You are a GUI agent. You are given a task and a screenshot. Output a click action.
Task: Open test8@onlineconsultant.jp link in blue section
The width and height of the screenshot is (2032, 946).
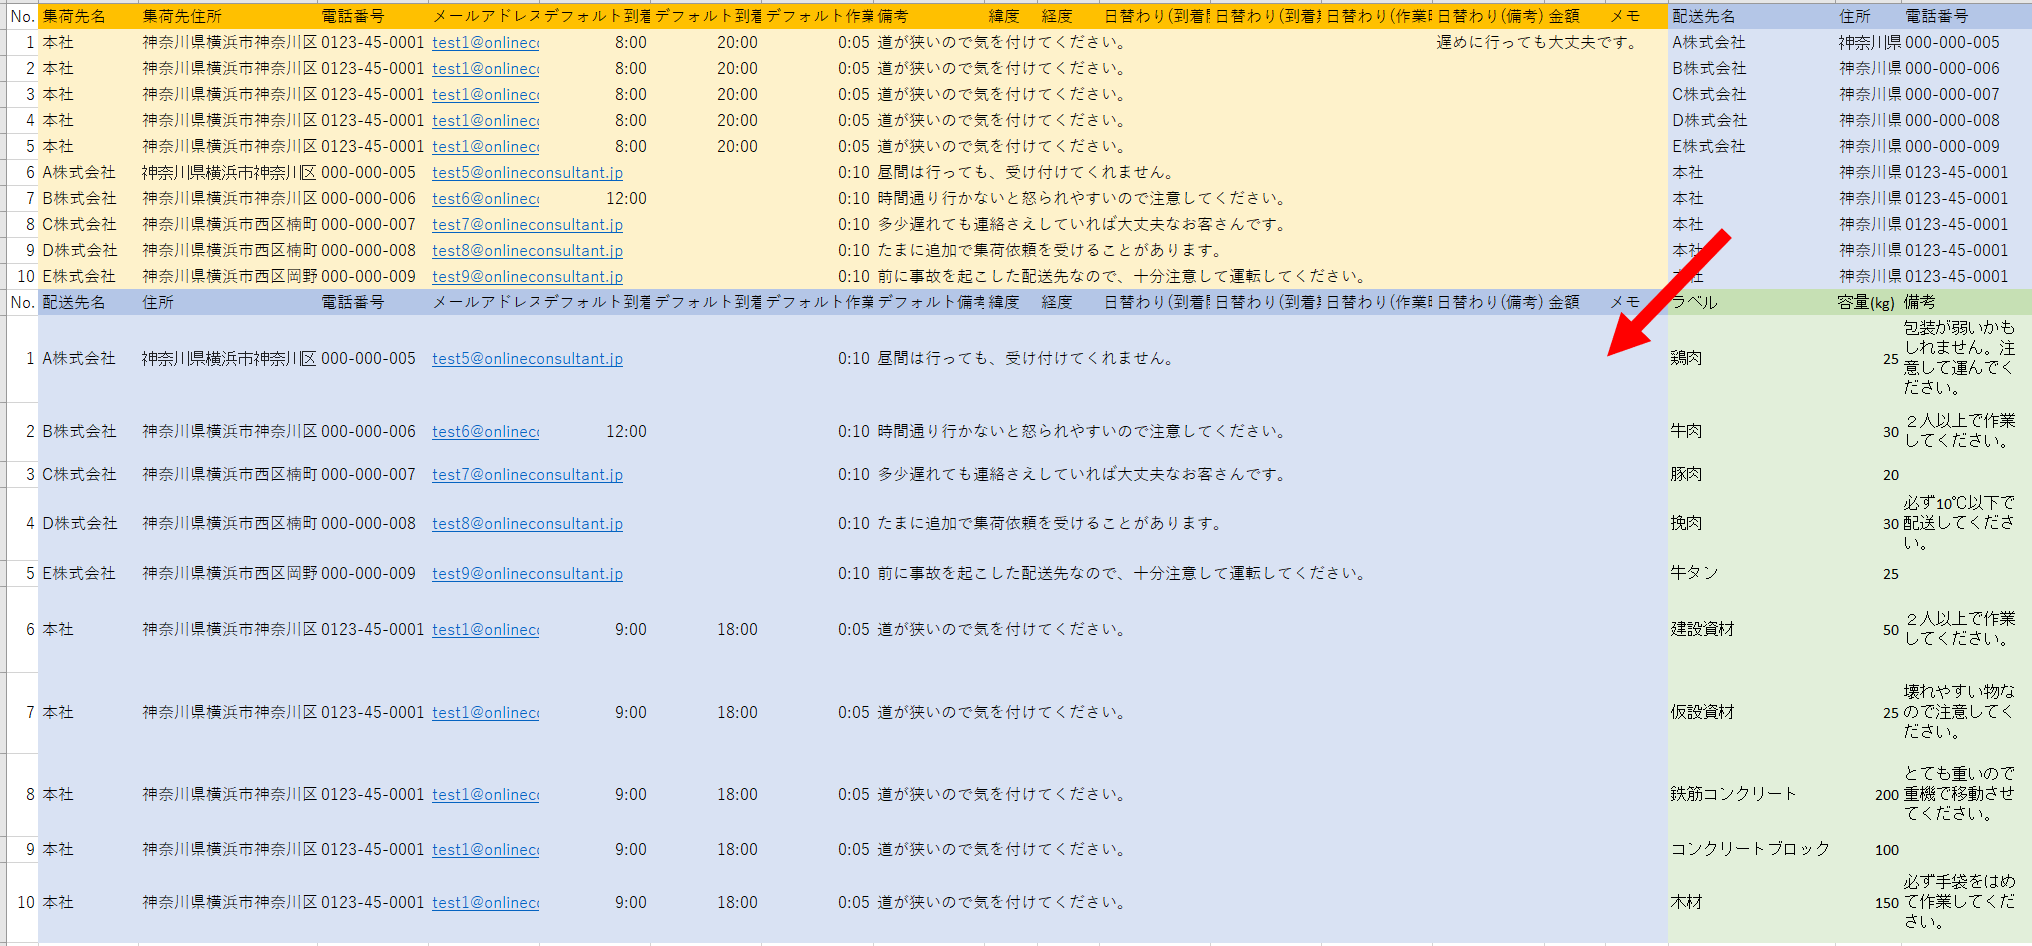[527, 524]
